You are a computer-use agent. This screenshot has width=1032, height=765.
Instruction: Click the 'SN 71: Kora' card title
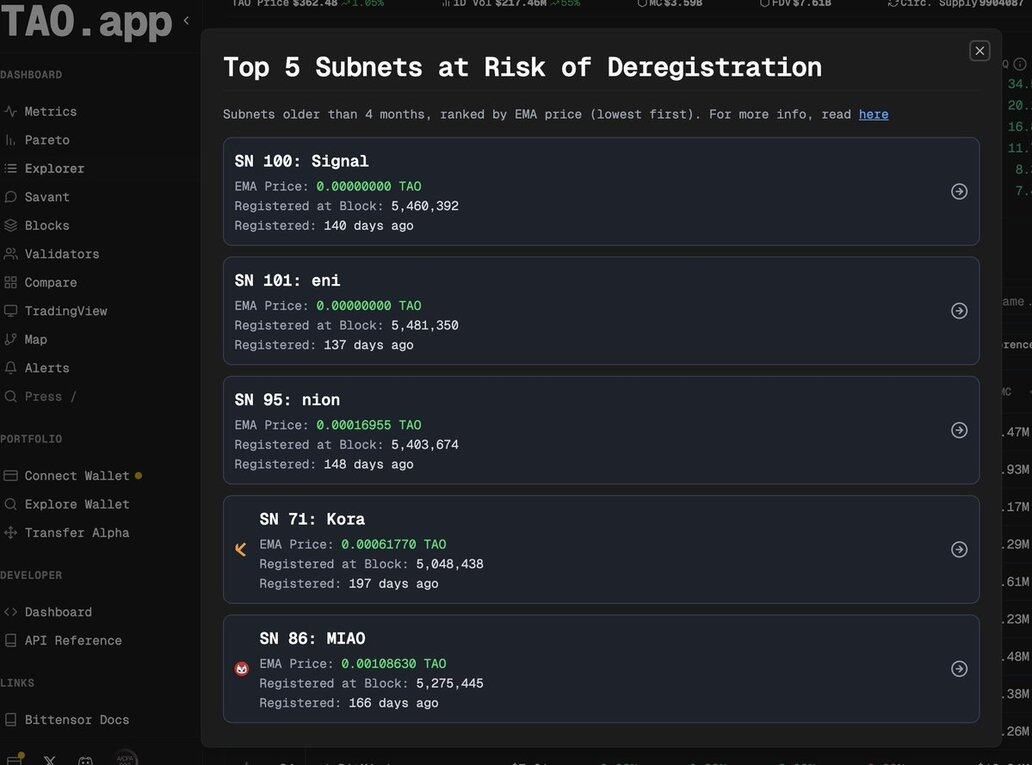point(313,519)
